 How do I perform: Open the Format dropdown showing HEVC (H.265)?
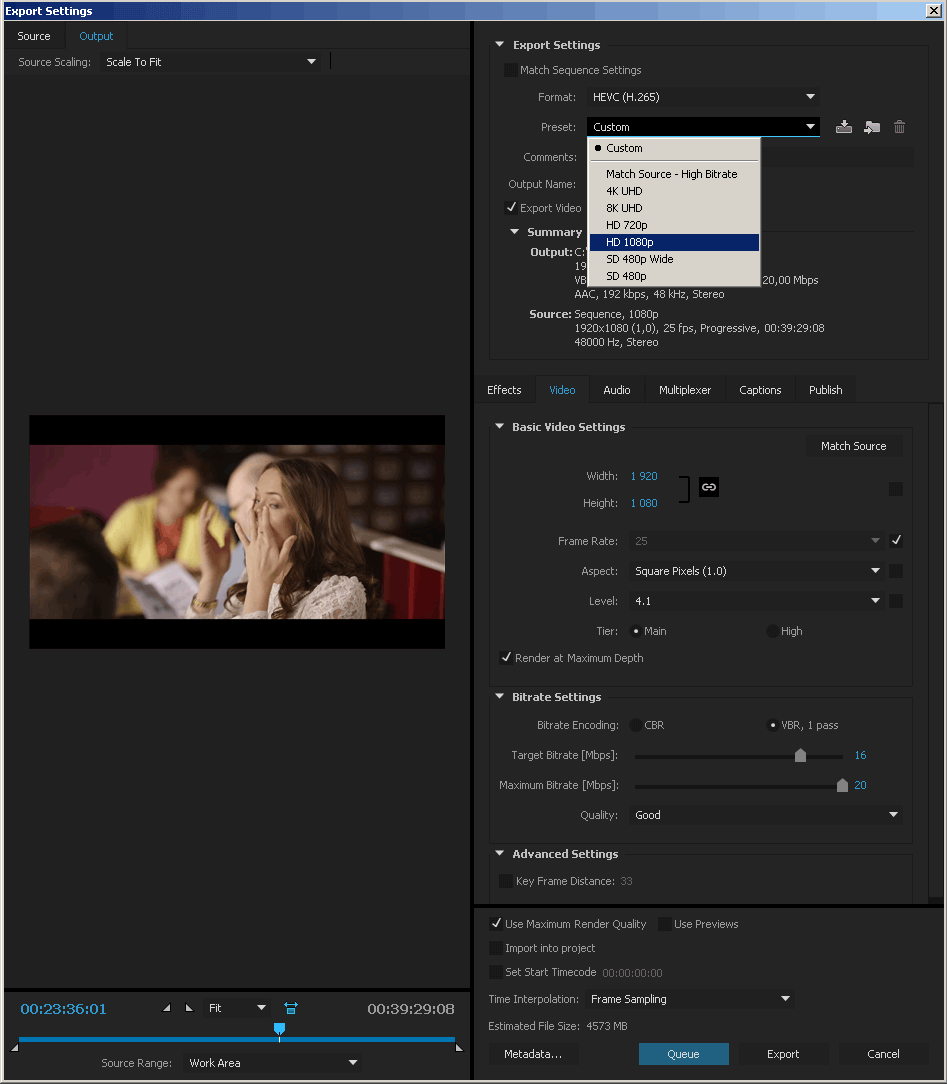pyautogui.click(x=703, y=97)
